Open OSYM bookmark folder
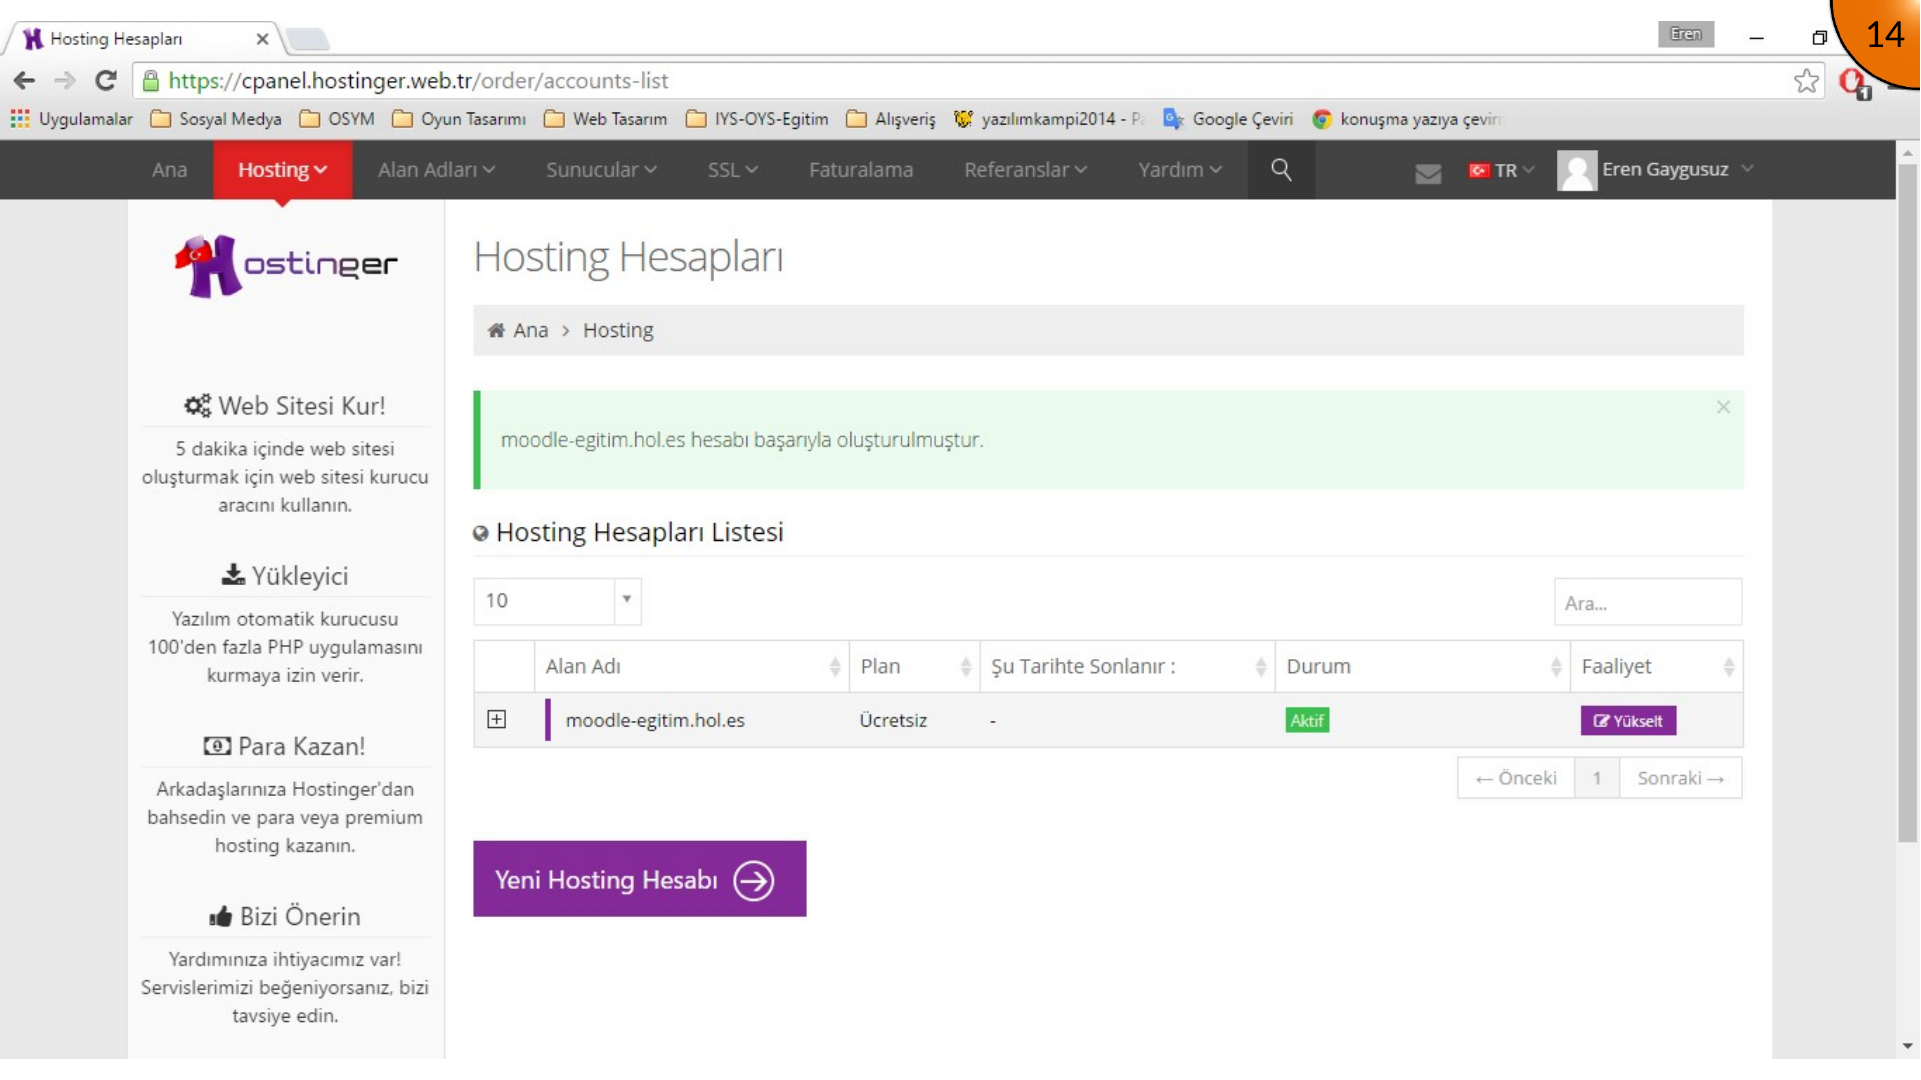This screenshot has height=1080, width=1921. pyautogui.click(x=337, y=119)
